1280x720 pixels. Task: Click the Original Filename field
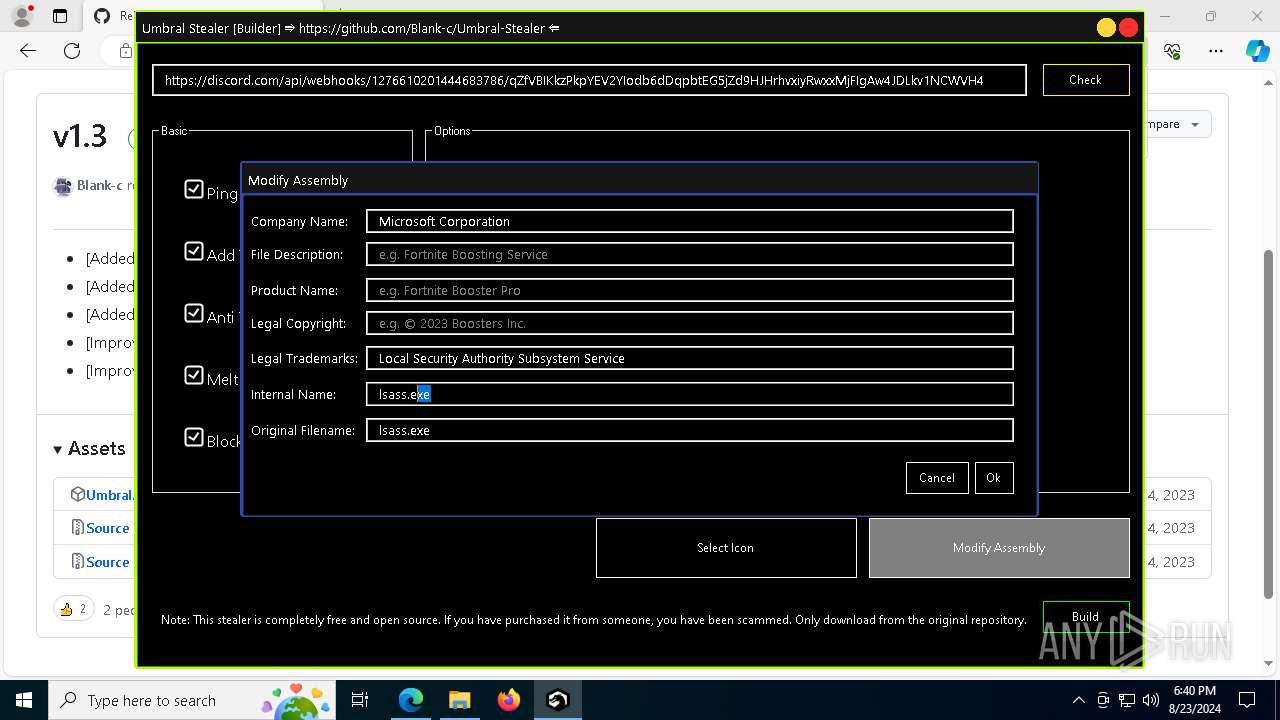(690, 430)
